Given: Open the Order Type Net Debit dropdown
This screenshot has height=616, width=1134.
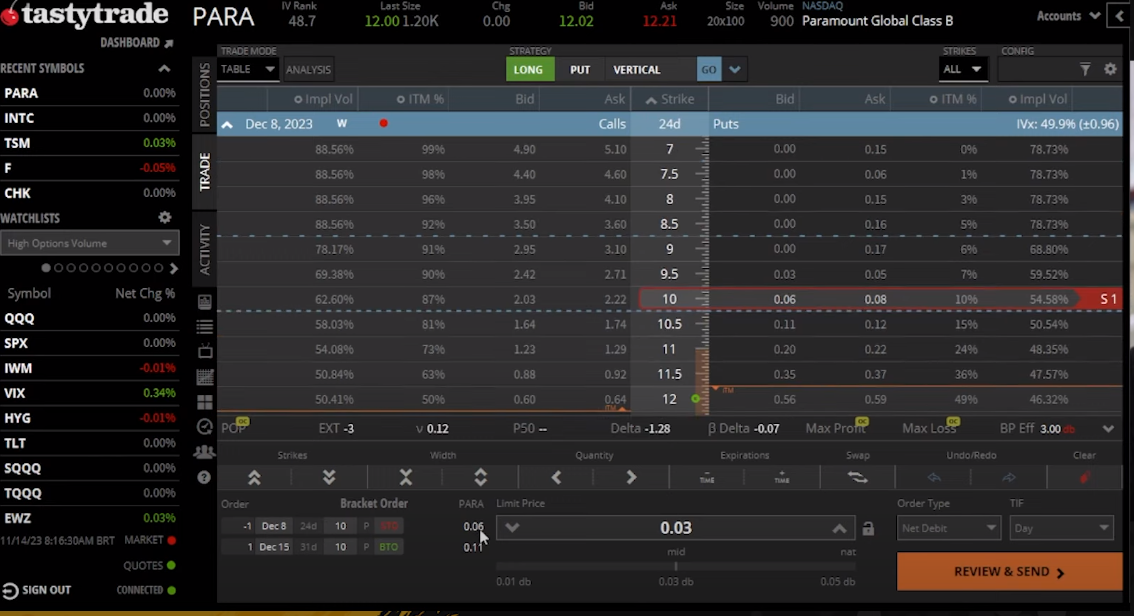Looking at the screenshot, I should pos(948,528).
